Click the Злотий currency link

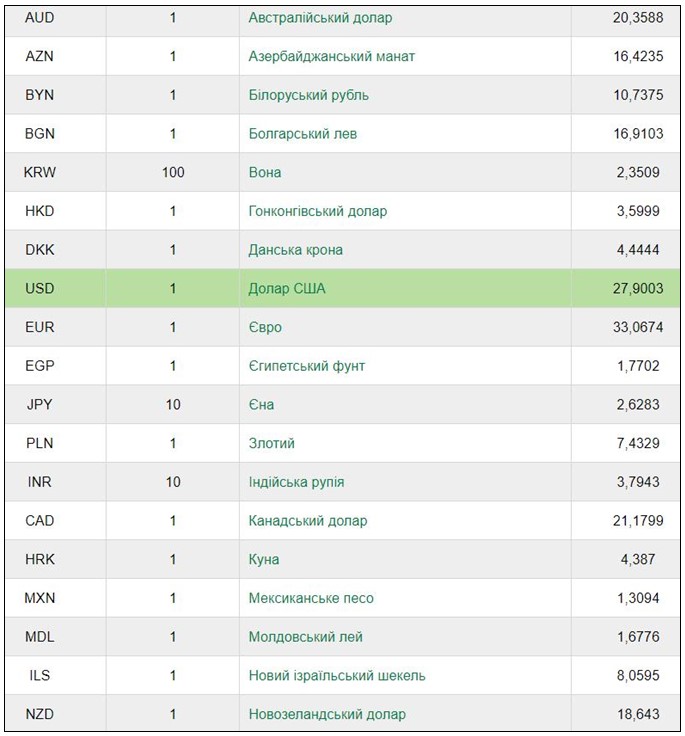271,443
